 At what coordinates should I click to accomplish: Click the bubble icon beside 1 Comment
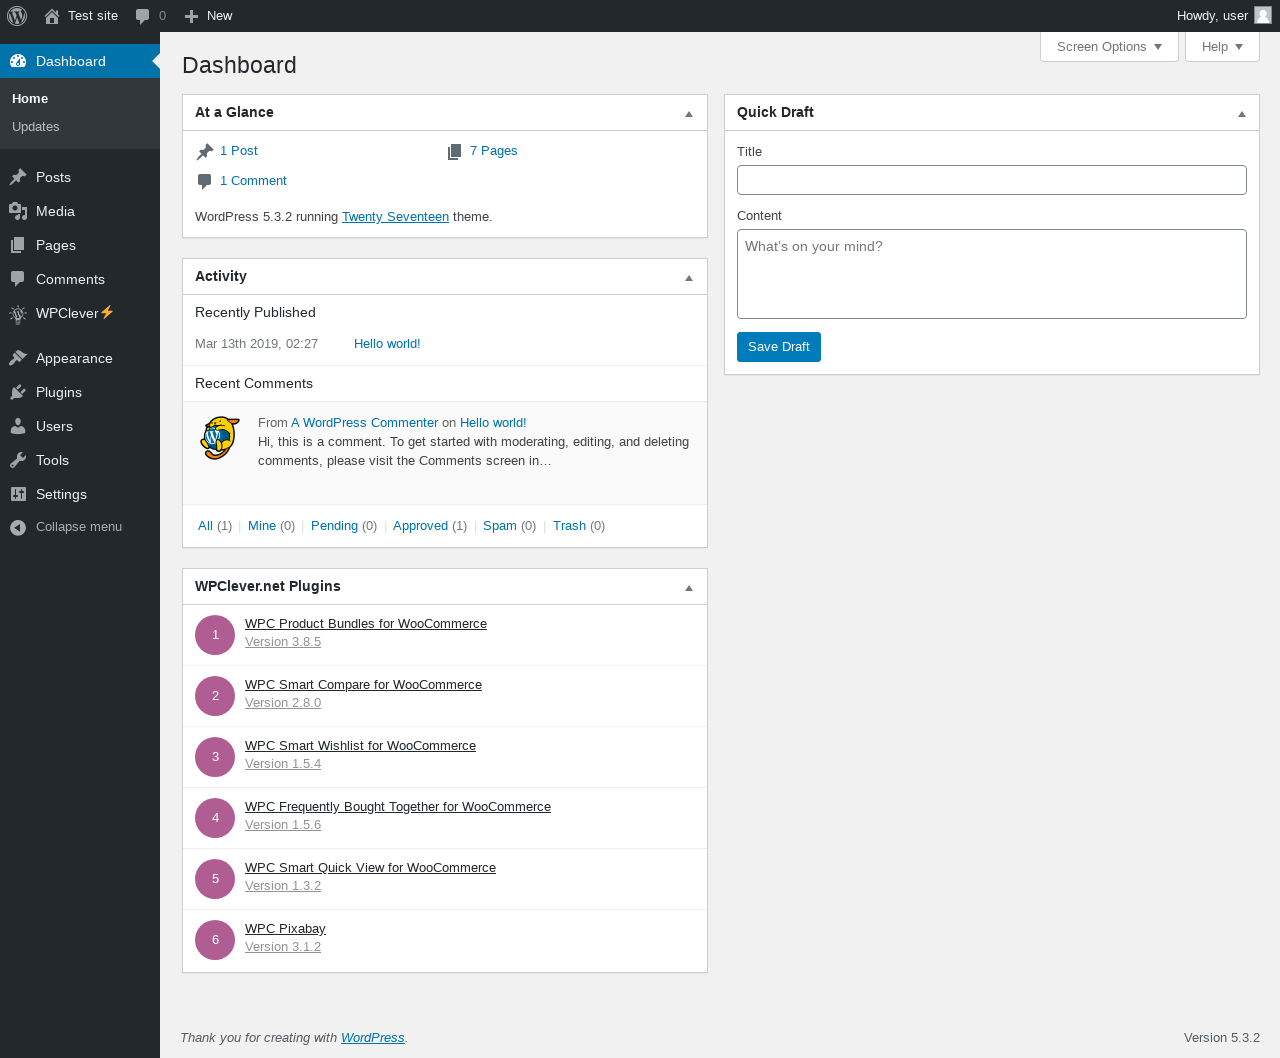[x=205, y=181]
